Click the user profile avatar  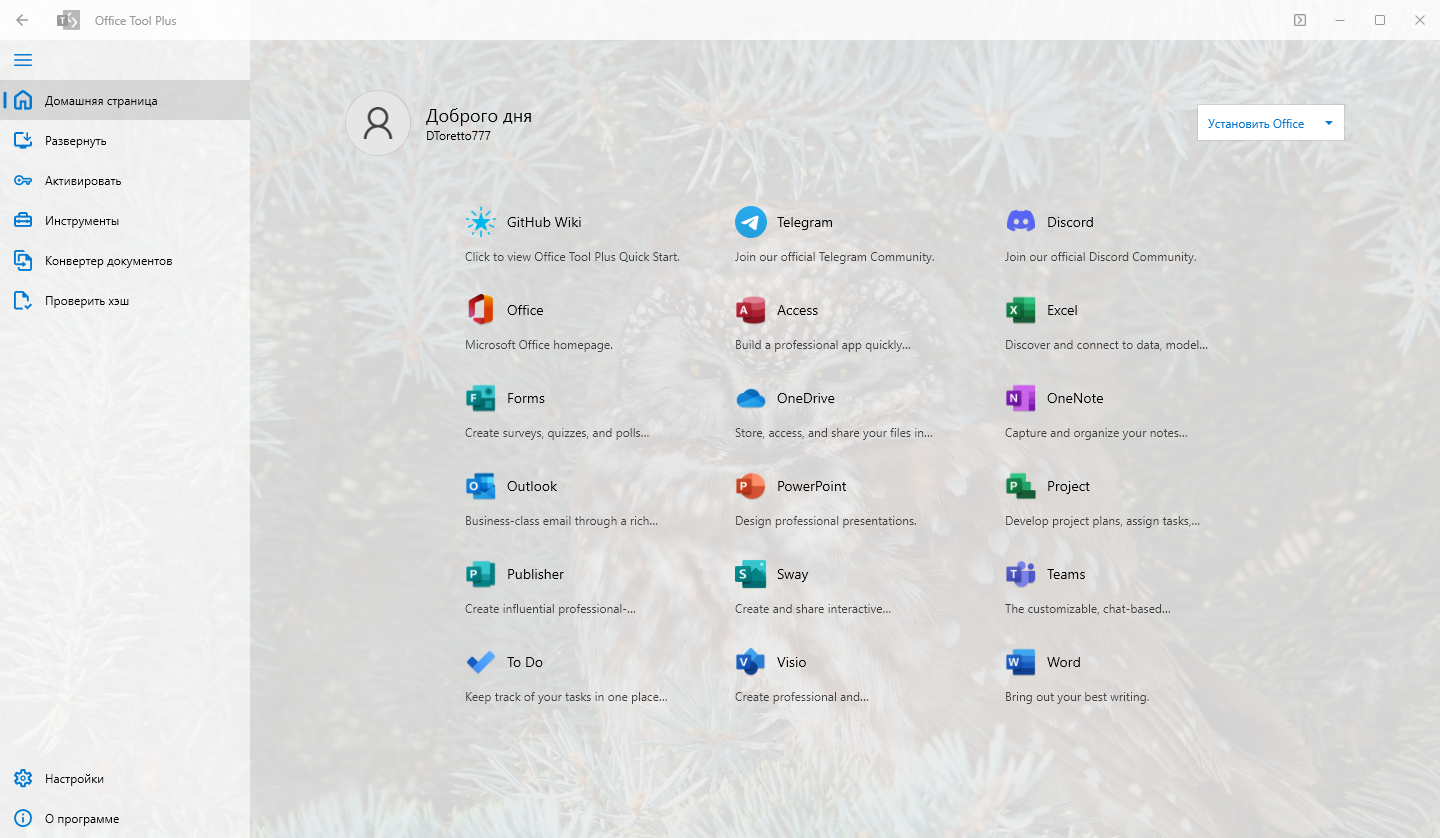coord(378,123)
